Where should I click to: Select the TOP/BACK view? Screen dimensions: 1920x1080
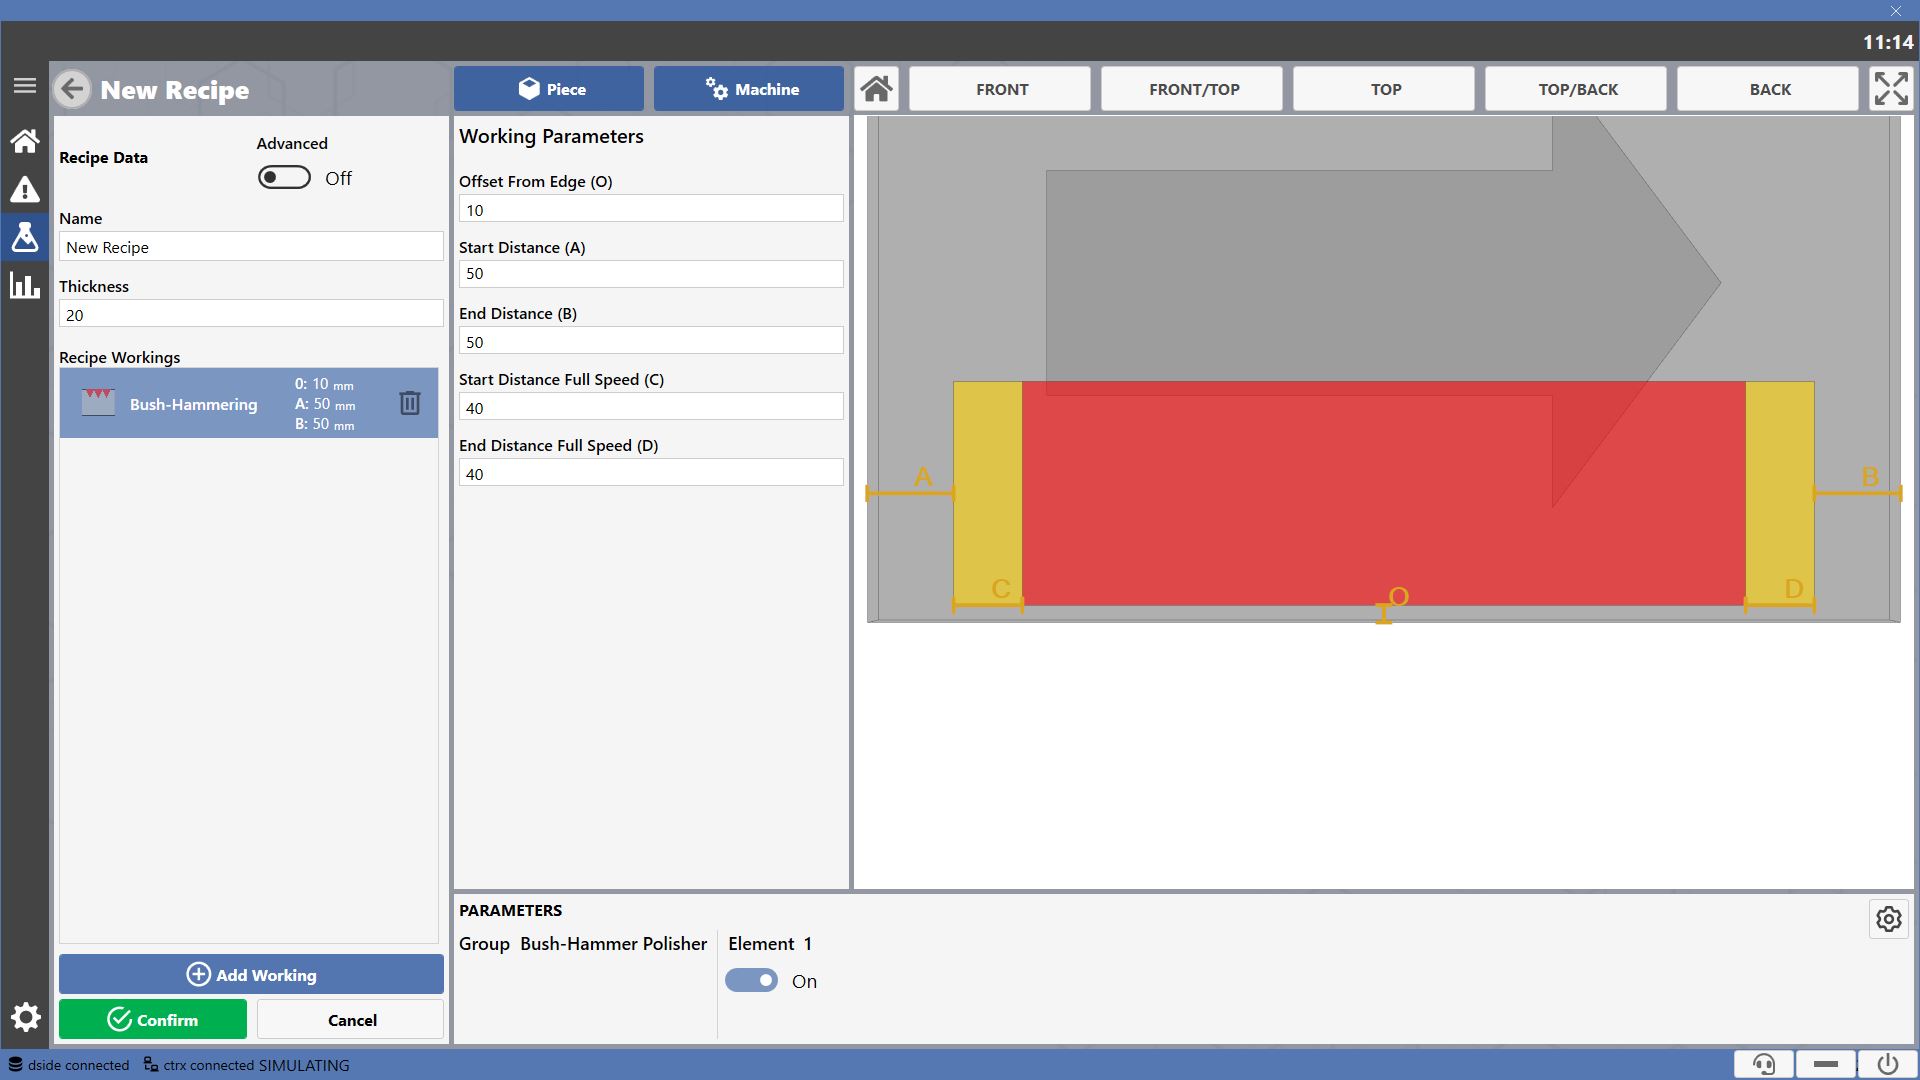coord(1576,89)
